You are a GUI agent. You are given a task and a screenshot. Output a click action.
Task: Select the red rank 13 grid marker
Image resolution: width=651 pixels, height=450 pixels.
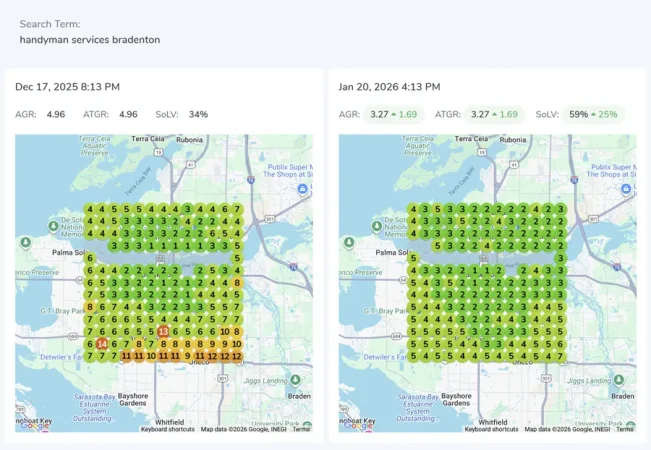[163, 331]
